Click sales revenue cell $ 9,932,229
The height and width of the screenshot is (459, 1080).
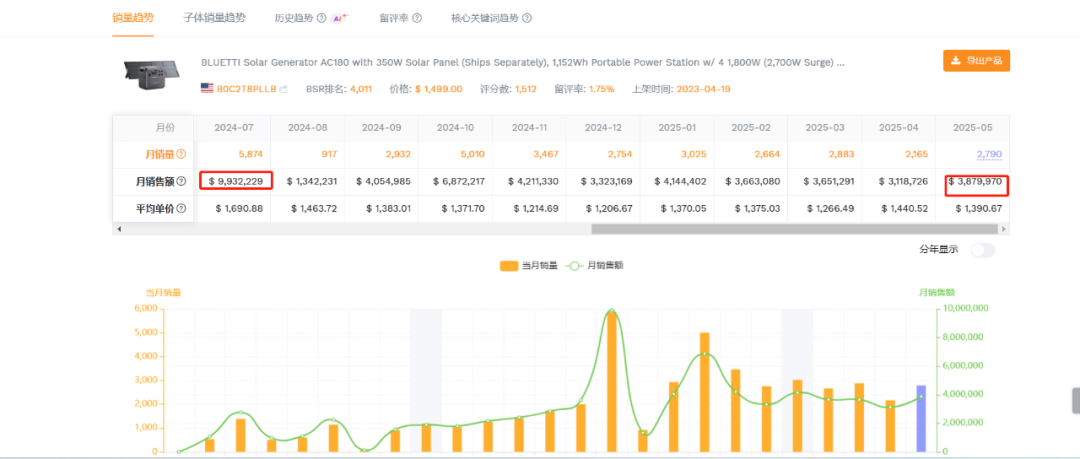click(236, 181)
